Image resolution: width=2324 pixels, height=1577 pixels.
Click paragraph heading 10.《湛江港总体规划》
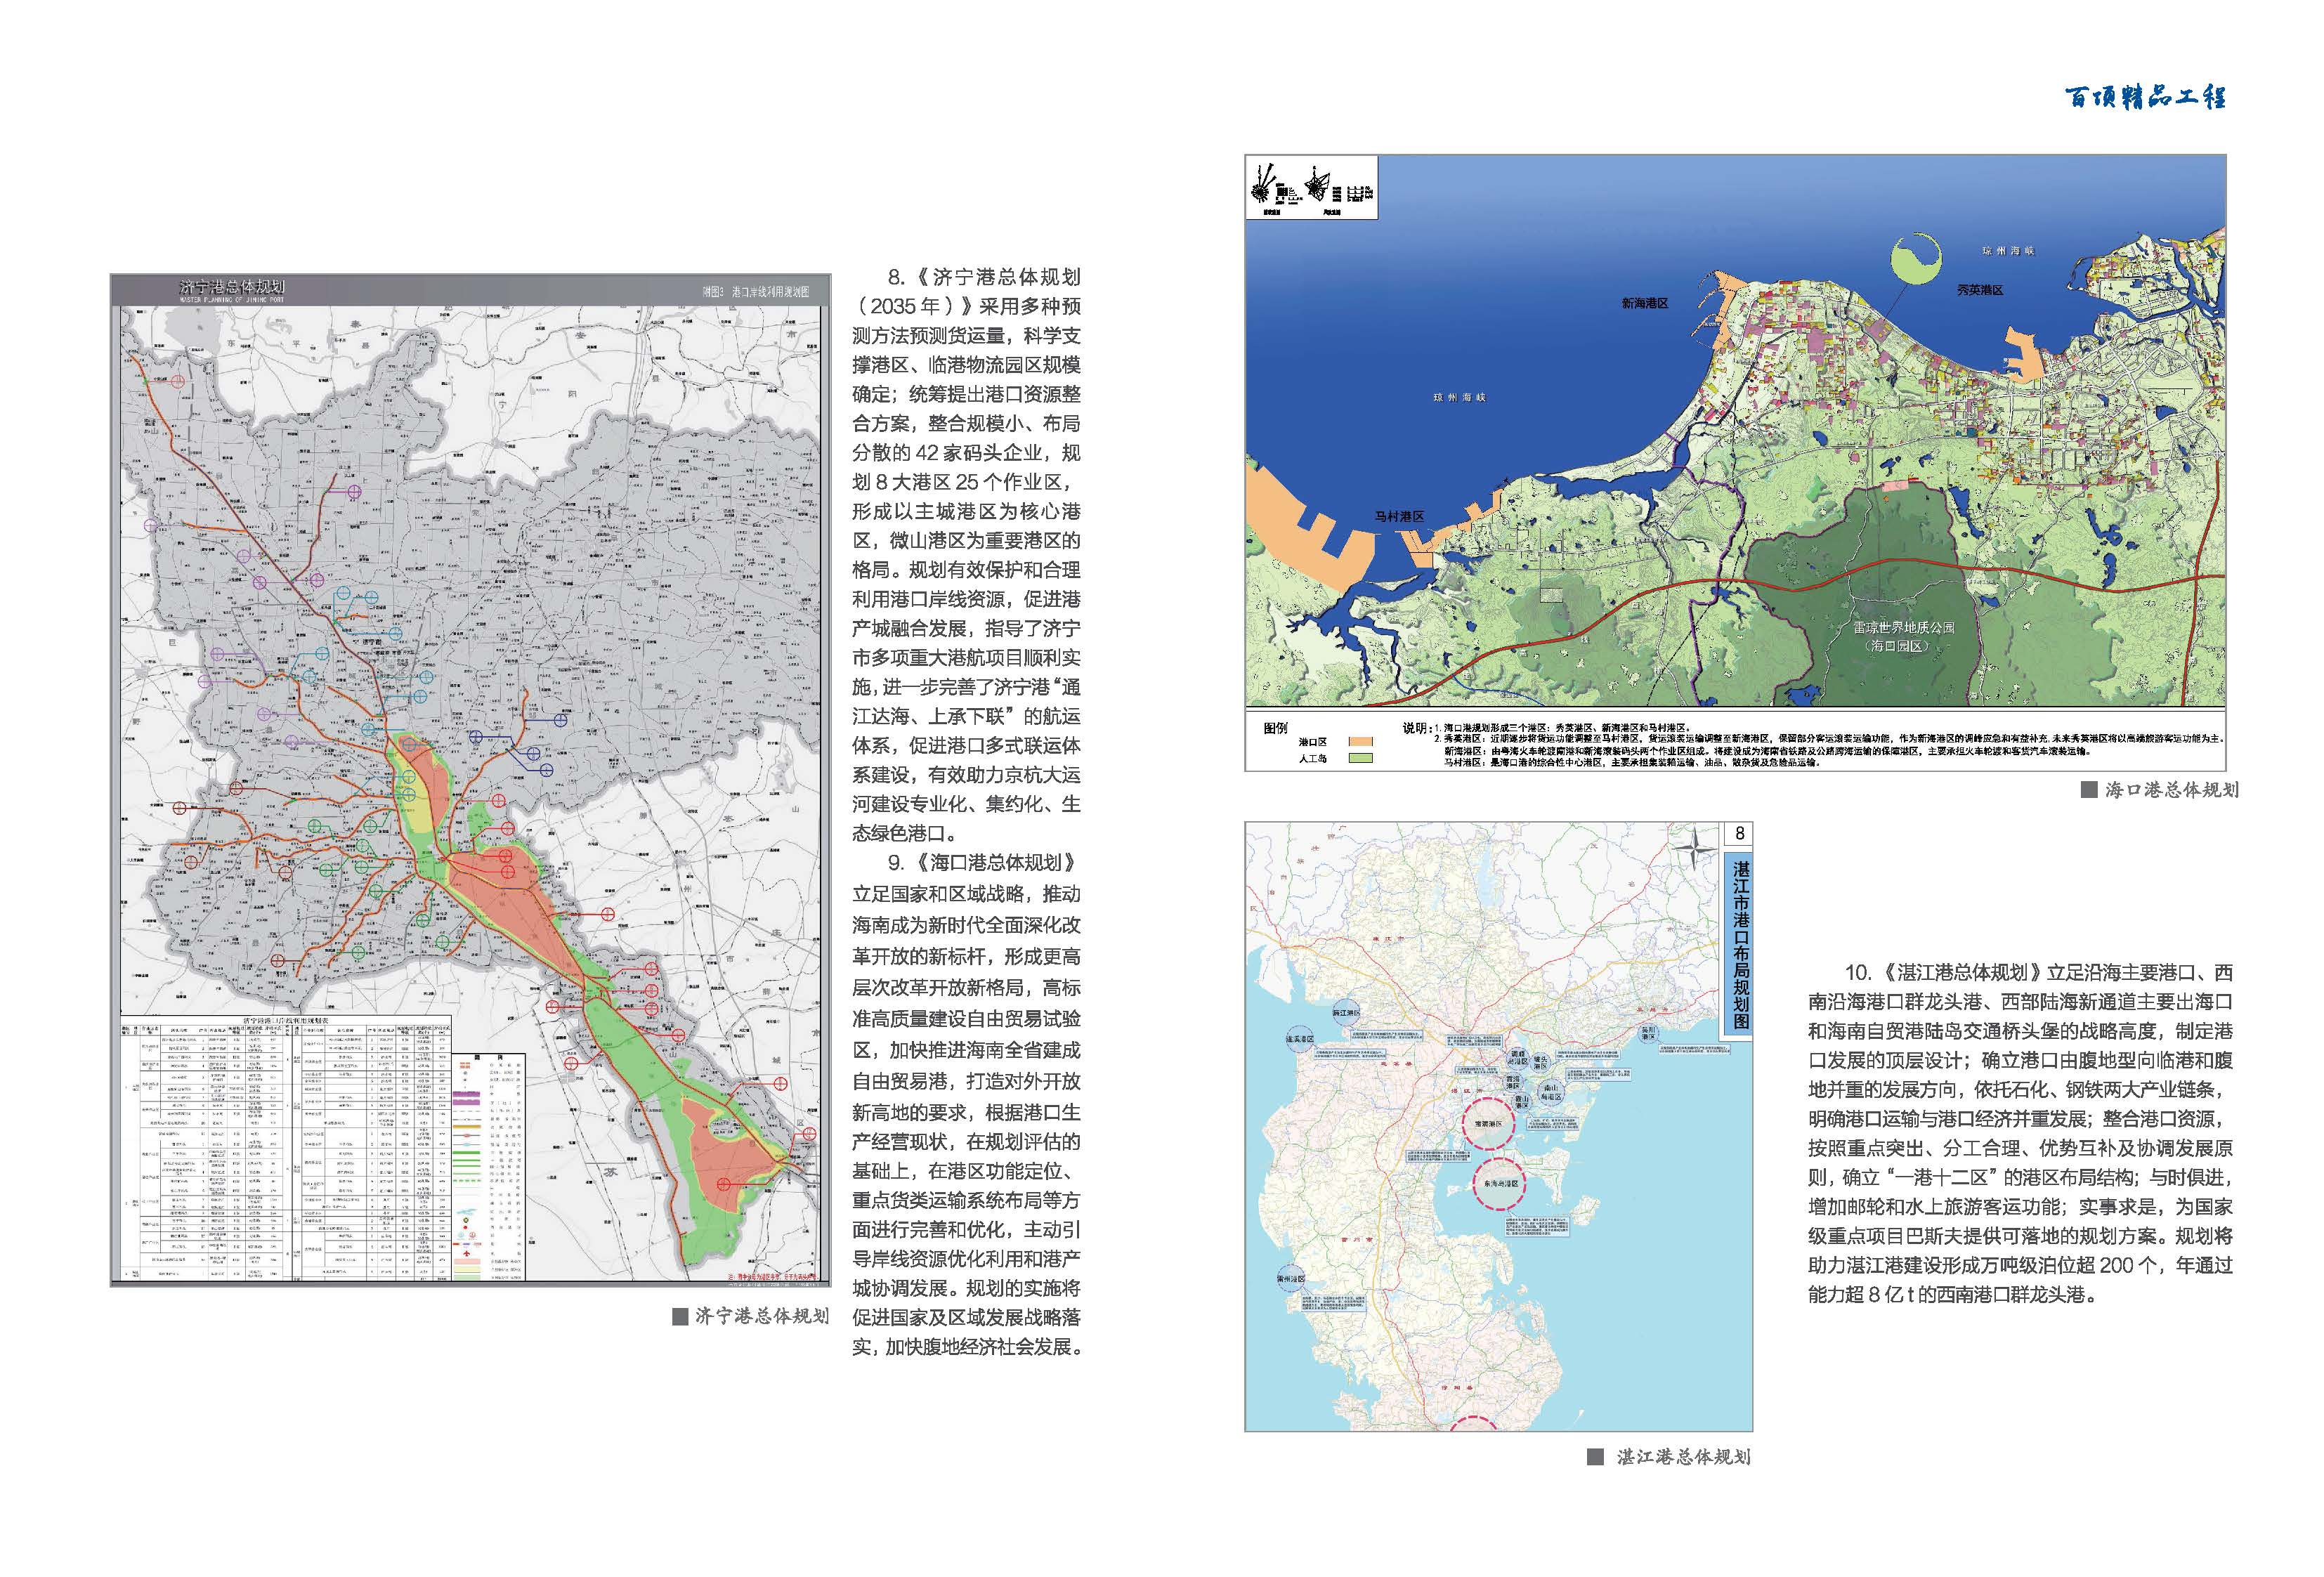click(x=1942, y=972)
